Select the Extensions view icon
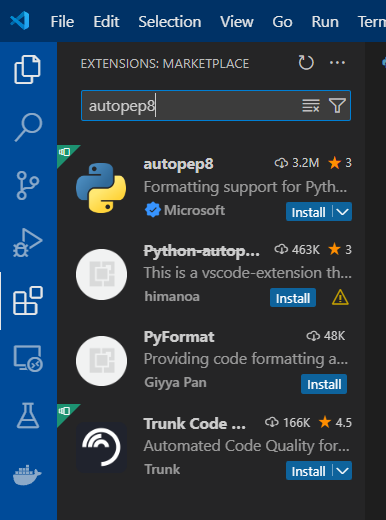Viewport: 386px width, 520px height. (28, 300)
